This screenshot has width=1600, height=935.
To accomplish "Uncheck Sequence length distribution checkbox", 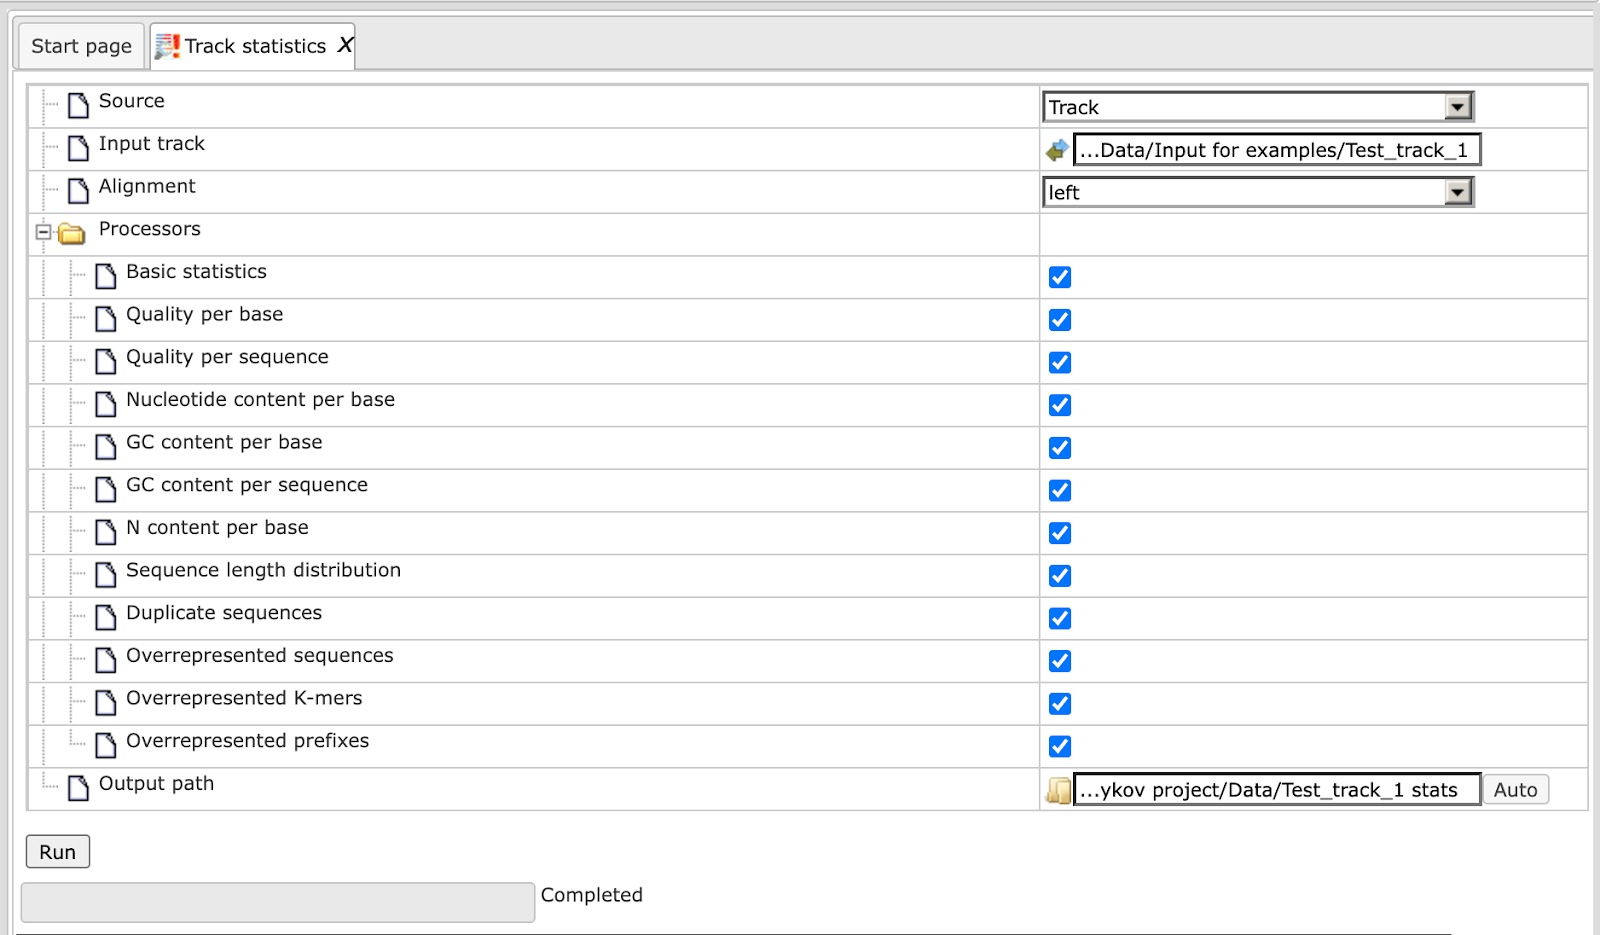I will click(1060, 576).
